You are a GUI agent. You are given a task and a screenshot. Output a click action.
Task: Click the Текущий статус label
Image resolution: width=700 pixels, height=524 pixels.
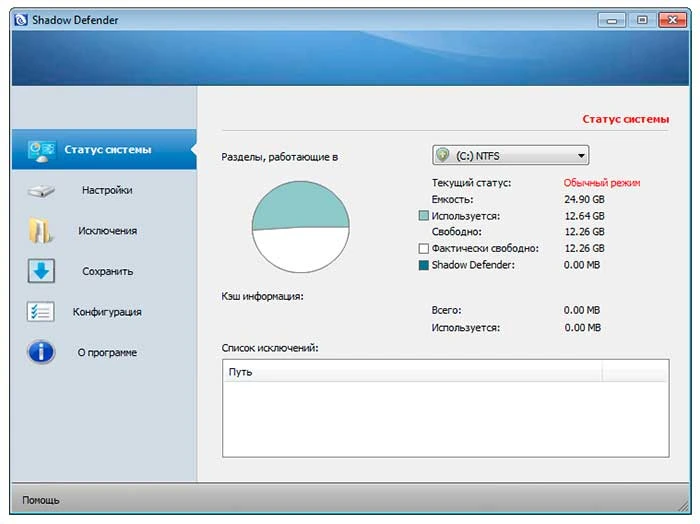coord(471,183)
